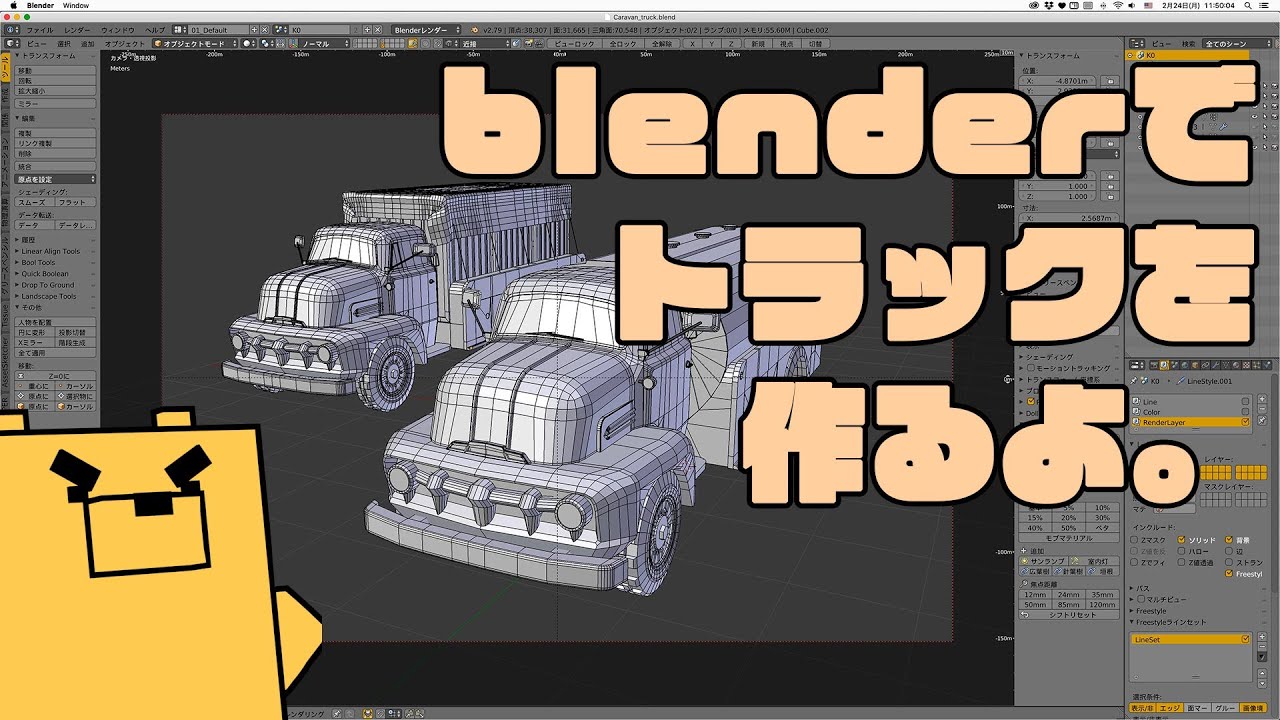Viewport: 1280px width, 720px height.
Task: Open the レンダー menu
Action: coord(77,30)
